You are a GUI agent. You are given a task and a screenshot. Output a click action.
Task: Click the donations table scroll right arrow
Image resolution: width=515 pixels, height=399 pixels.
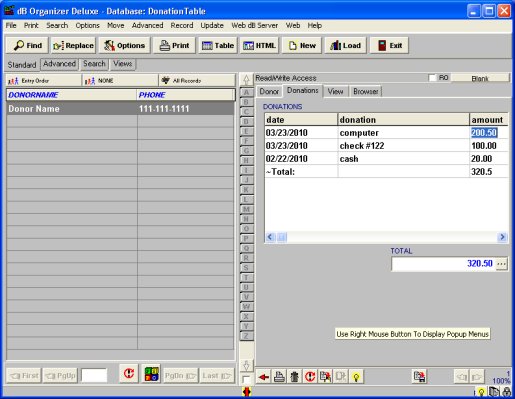coord(502,237)
